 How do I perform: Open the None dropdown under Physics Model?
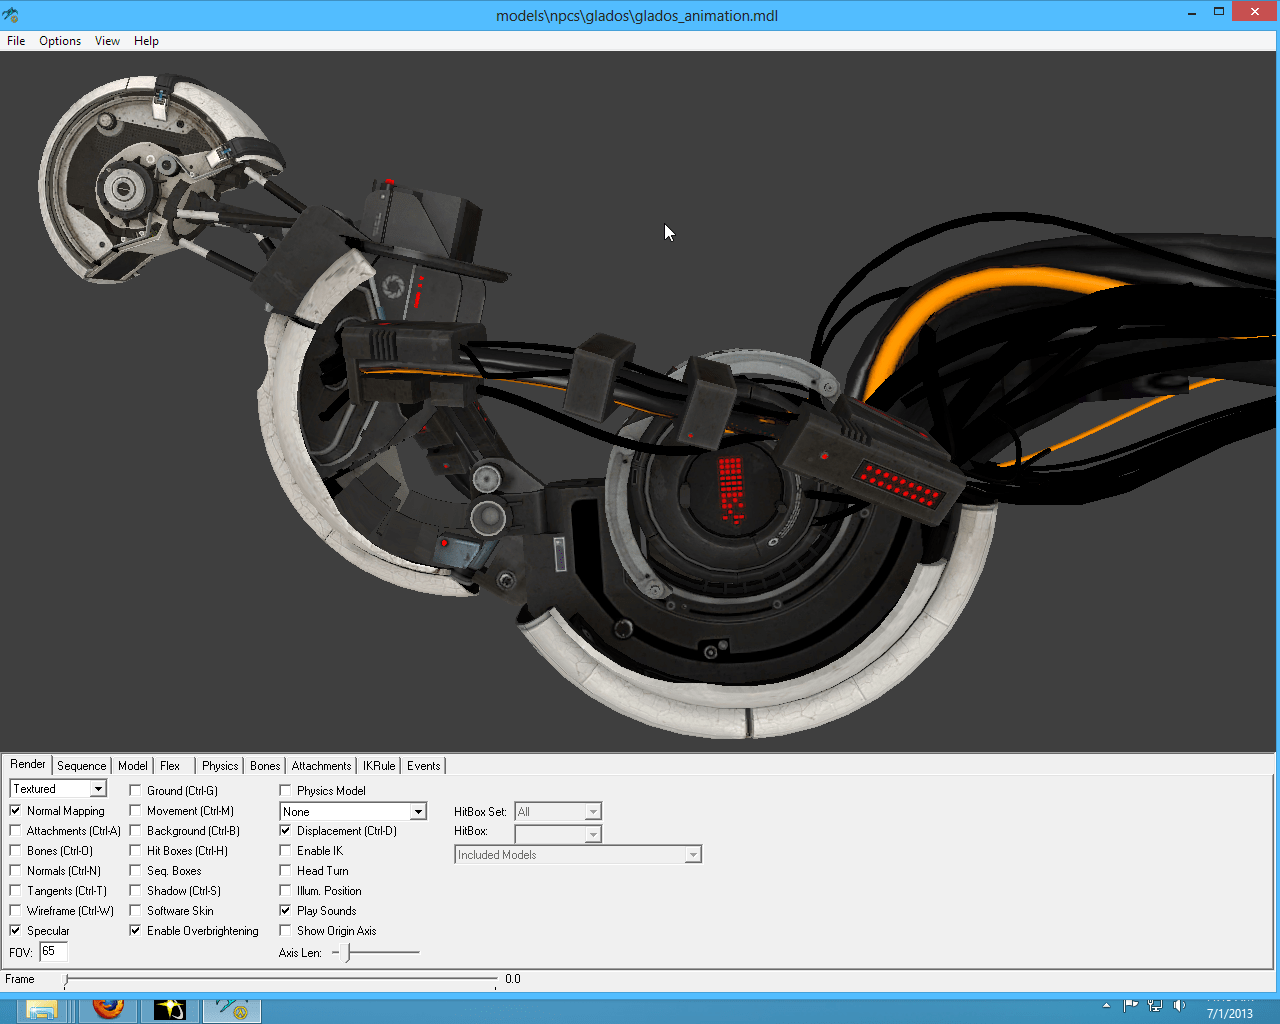[x=418, y=812]
